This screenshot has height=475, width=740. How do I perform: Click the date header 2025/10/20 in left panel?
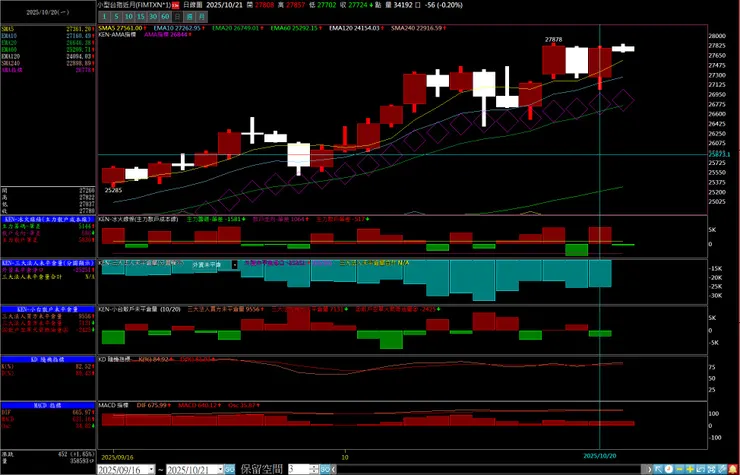pos(47,12)
